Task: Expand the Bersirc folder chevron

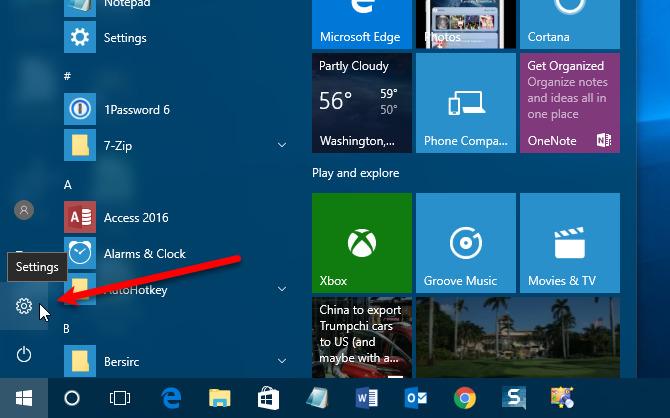Action: pyautogui.click(x=282, y=360)
